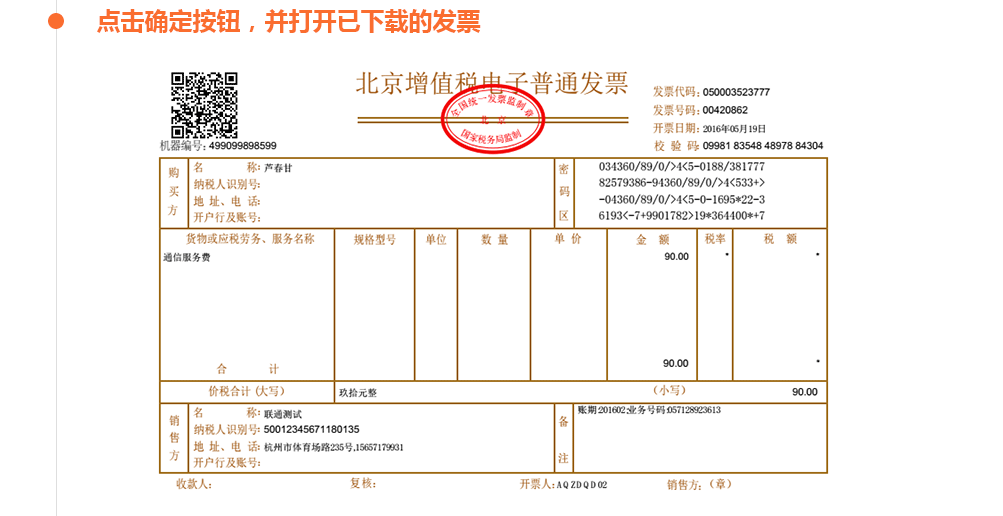
Task: Click the vertical 购买方 section label
Action: click(174, 192)
